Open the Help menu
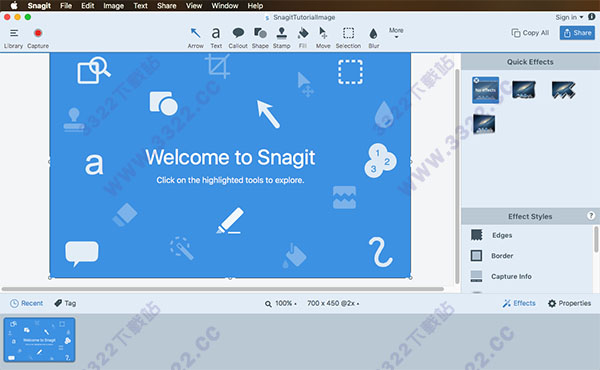This screenshot has height=370, width=600. tap(255, 6)
